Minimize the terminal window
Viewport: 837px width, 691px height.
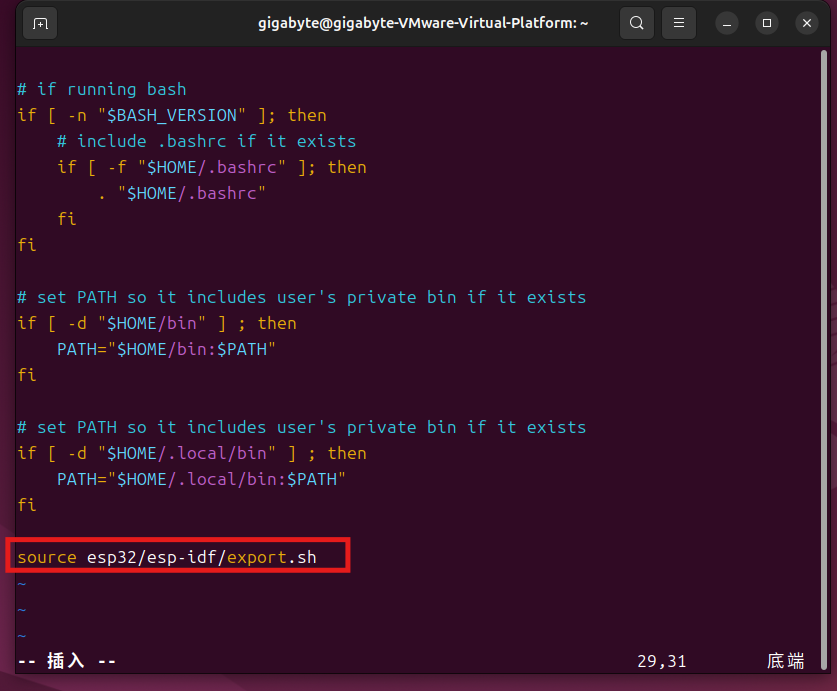(x=727, y=22)
